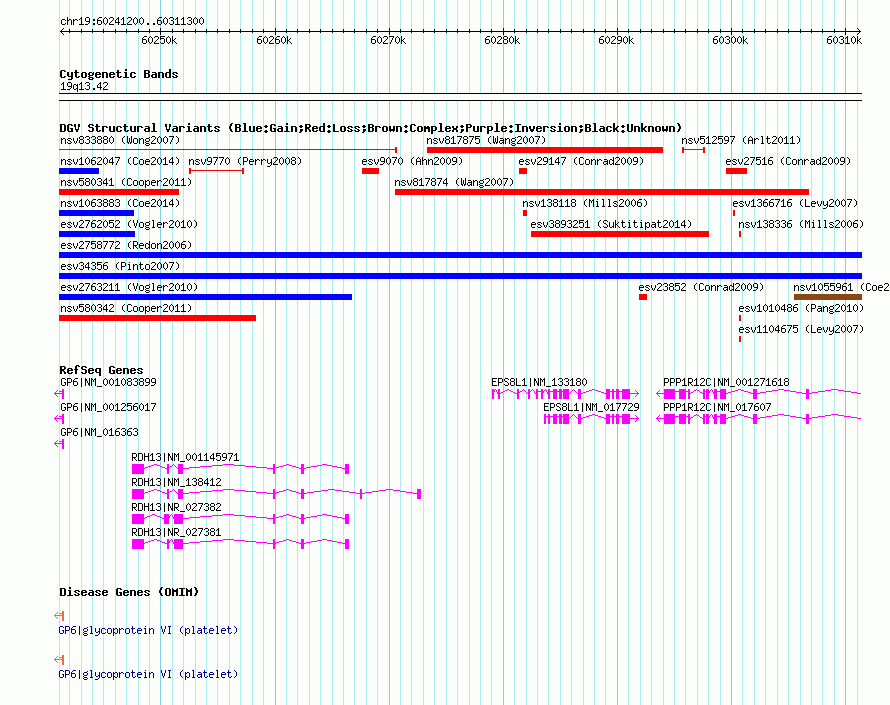Image resolution: width=890 pixels, height=705 pixels.
Task: Select the RDH13|NR_027382 transcript model
Action: coord(241,519)
